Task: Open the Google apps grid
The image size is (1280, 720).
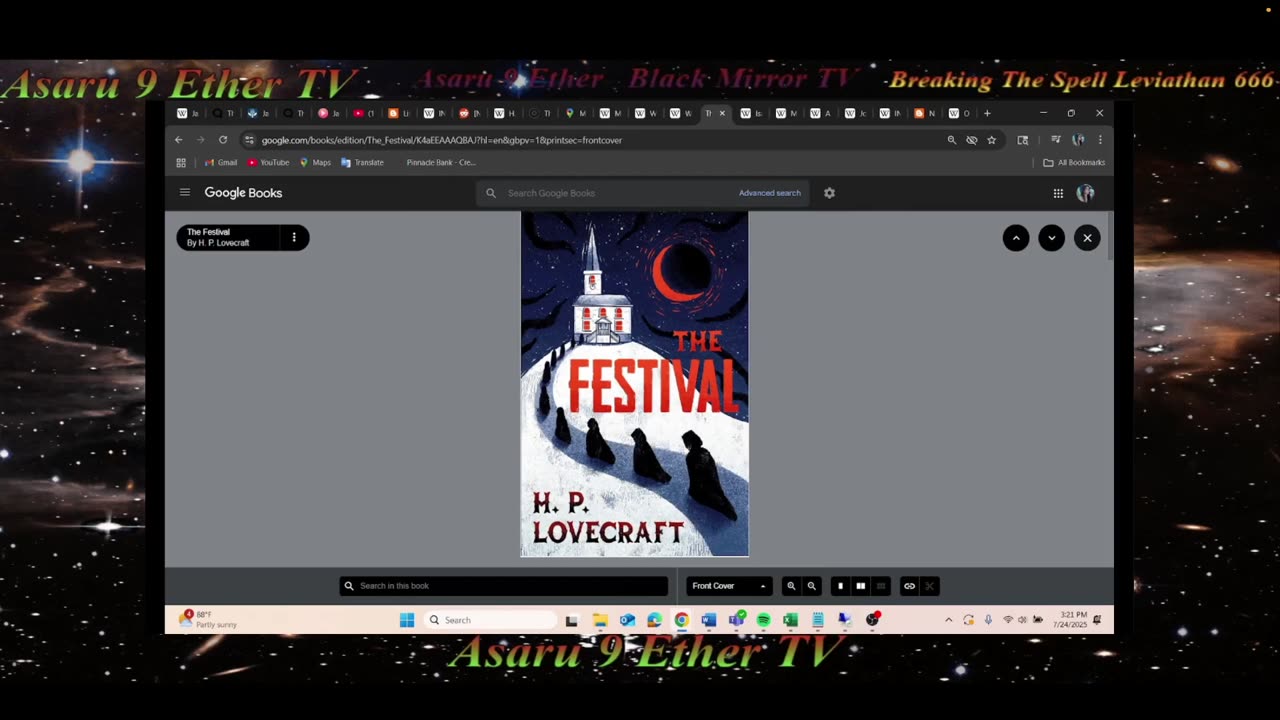Action: 1058,193
